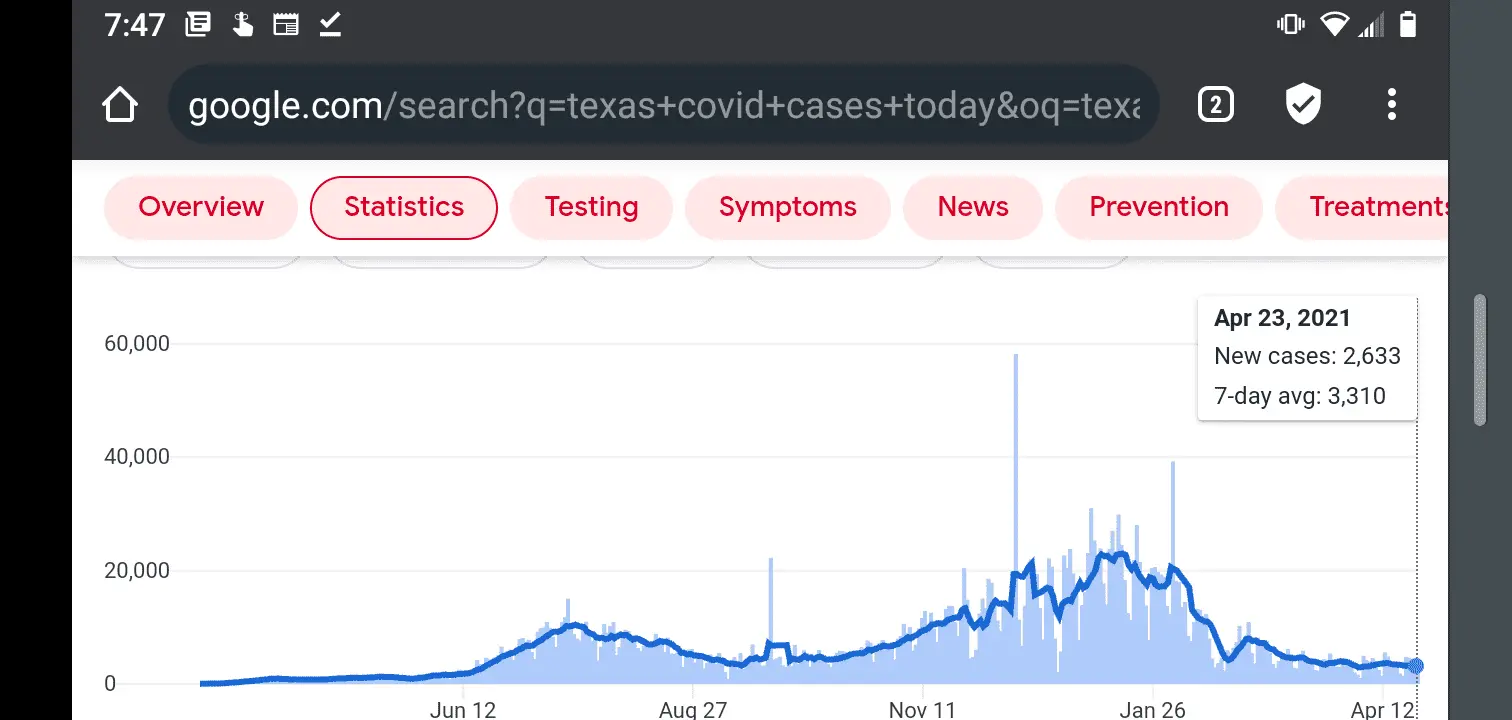Click the highlighted Apr 23 data point
The image size is (1512, 720).
click(1416, 666)
